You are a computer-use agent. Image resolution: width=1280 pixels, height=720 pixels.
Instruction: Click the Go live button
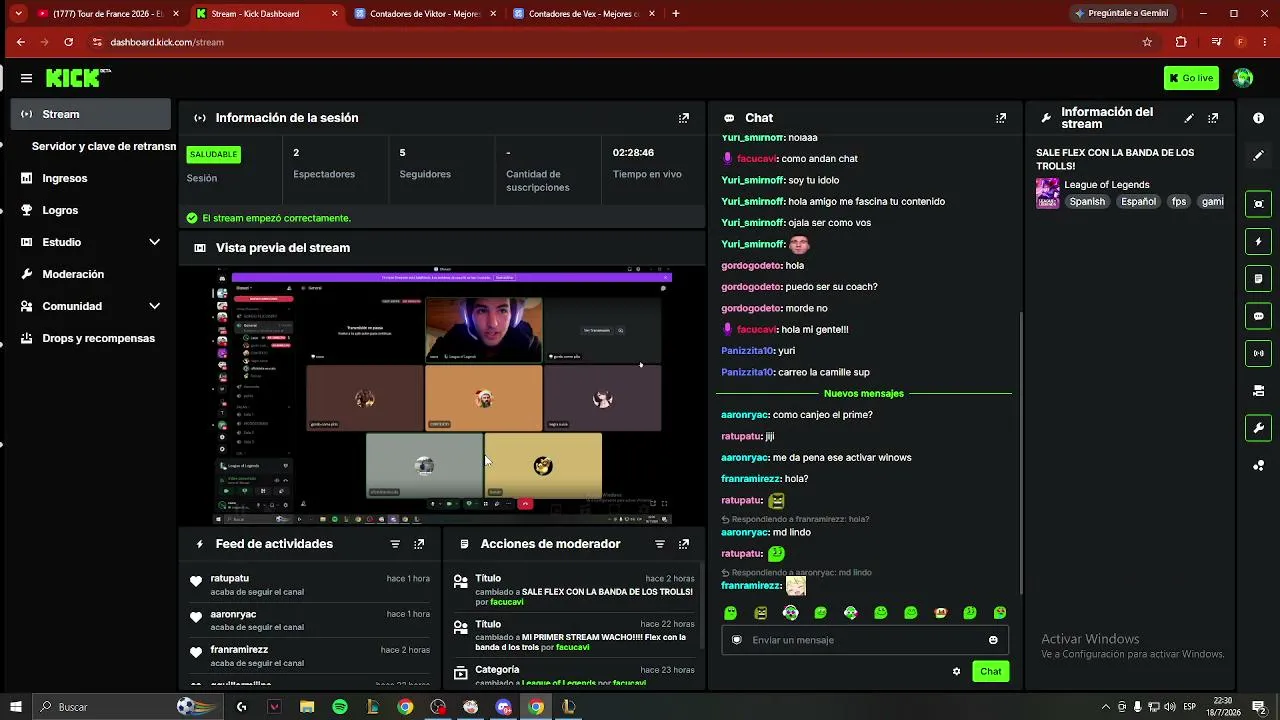[x=1191, y=78]
